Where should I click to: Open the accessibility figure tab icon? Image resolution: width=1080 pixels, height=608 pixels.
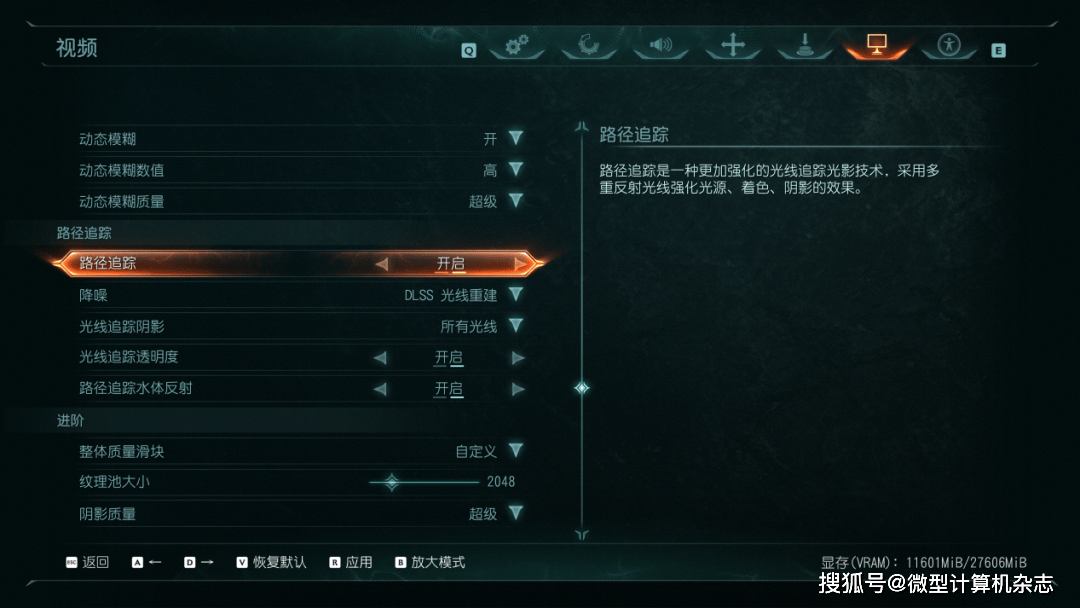tap(949, 45)
